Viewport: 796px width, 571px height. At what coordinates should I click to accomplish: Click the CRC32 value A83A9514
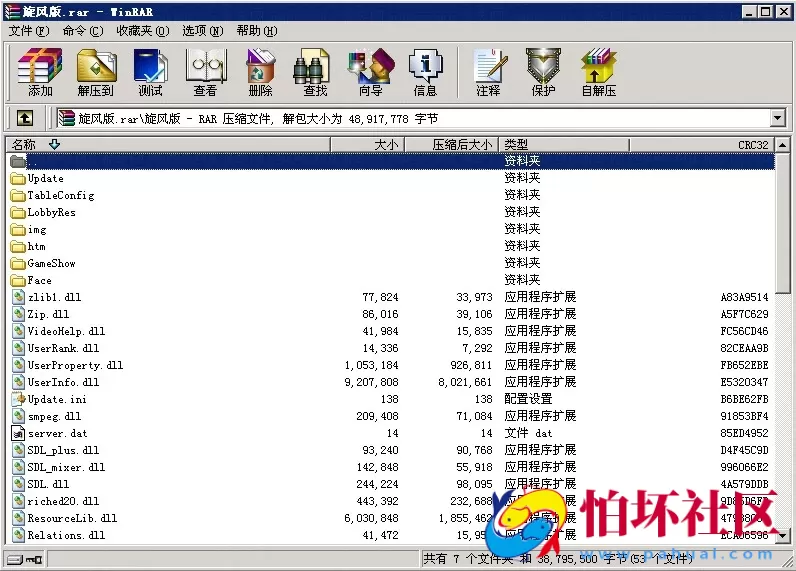pos(744,297)
